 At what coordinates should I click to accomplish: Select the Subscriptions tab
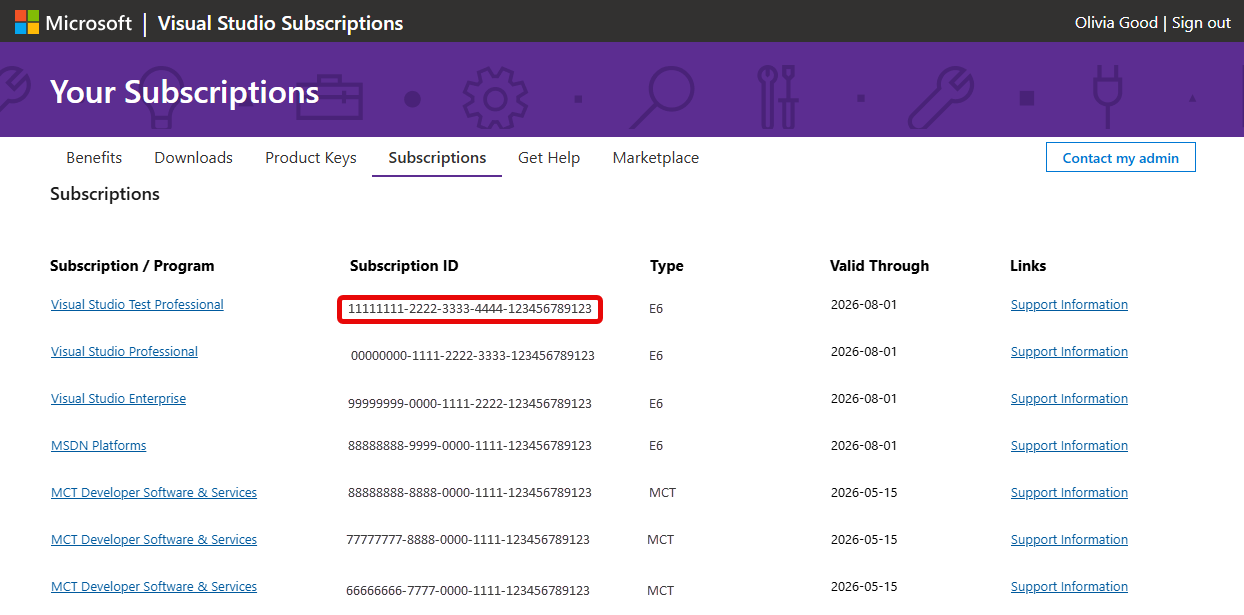click(x=436, y=157)
